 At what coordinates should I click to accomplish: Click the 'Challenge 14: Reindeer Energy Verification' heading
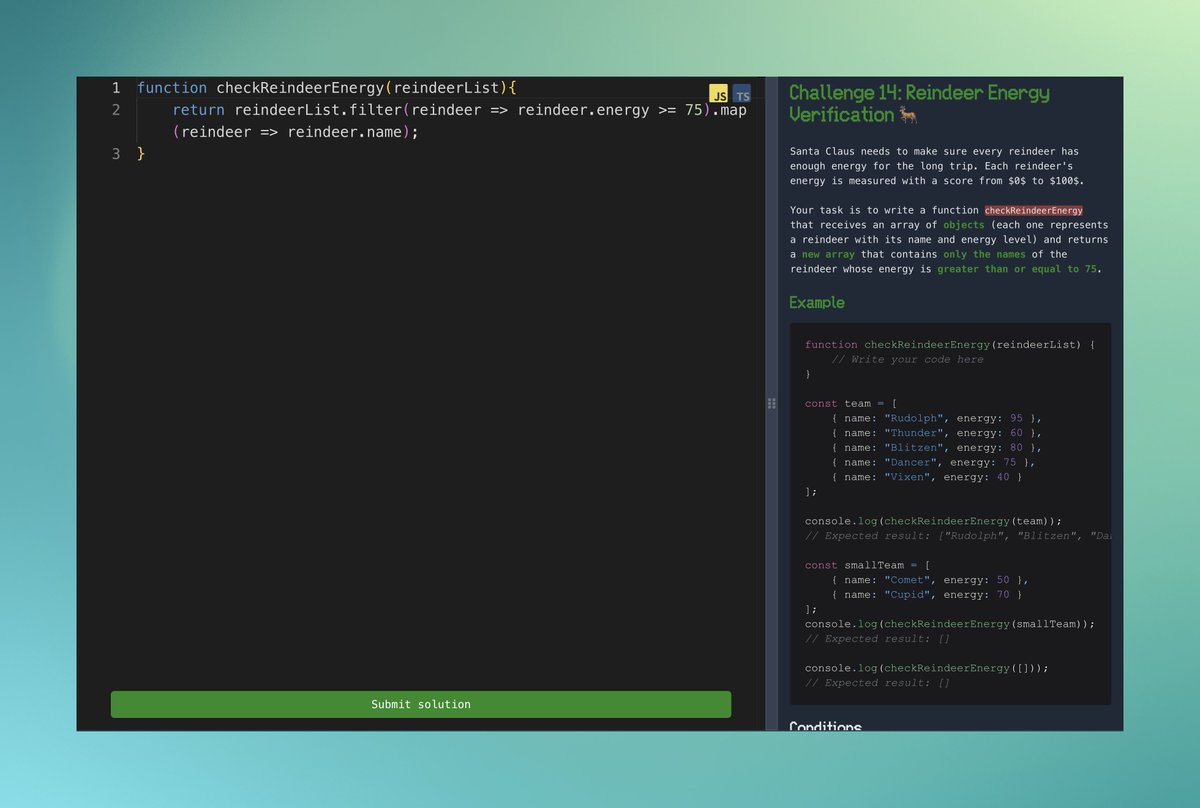(920, 103)
